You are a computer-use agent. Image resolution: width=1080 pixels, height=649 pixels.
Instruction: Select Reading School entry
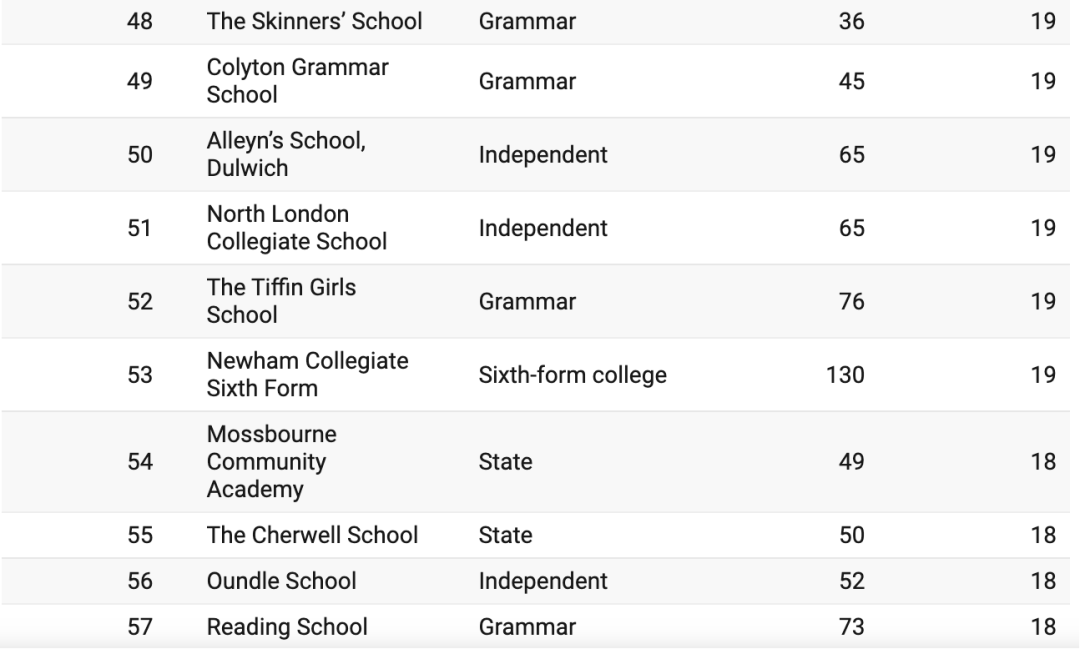pos(287,627)
